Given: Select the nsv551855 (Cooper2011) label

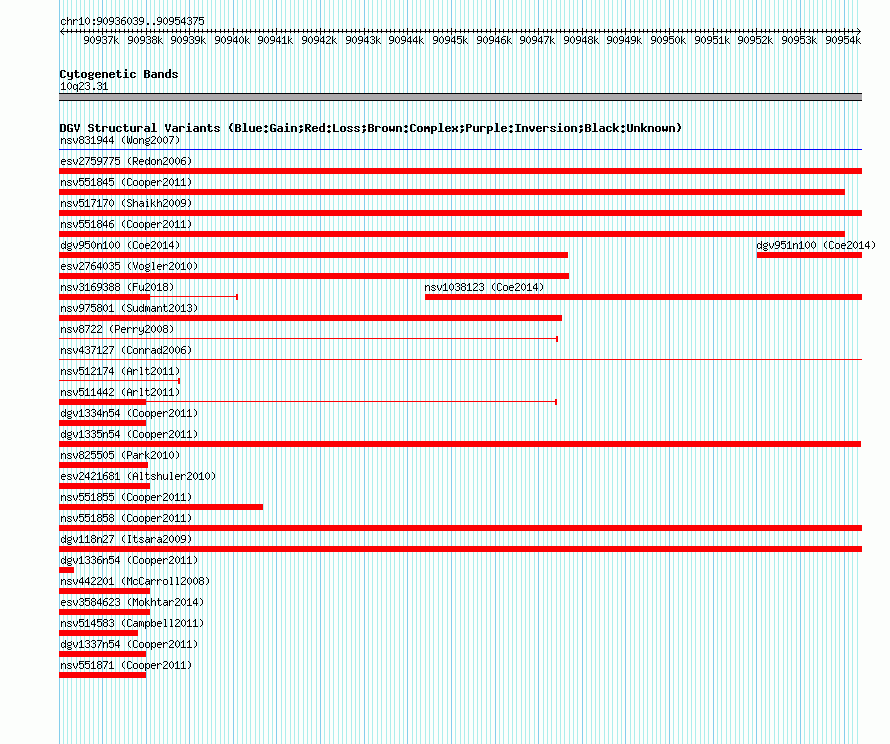Looking at the screenshot, I should click(126, 497).
